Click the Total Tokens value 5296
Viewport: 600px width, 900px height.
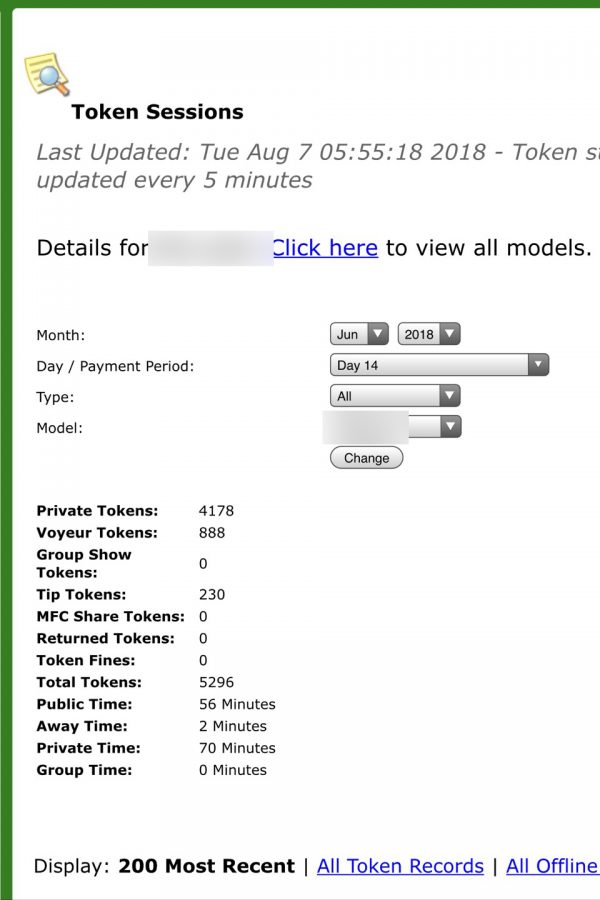click(216, 683)
